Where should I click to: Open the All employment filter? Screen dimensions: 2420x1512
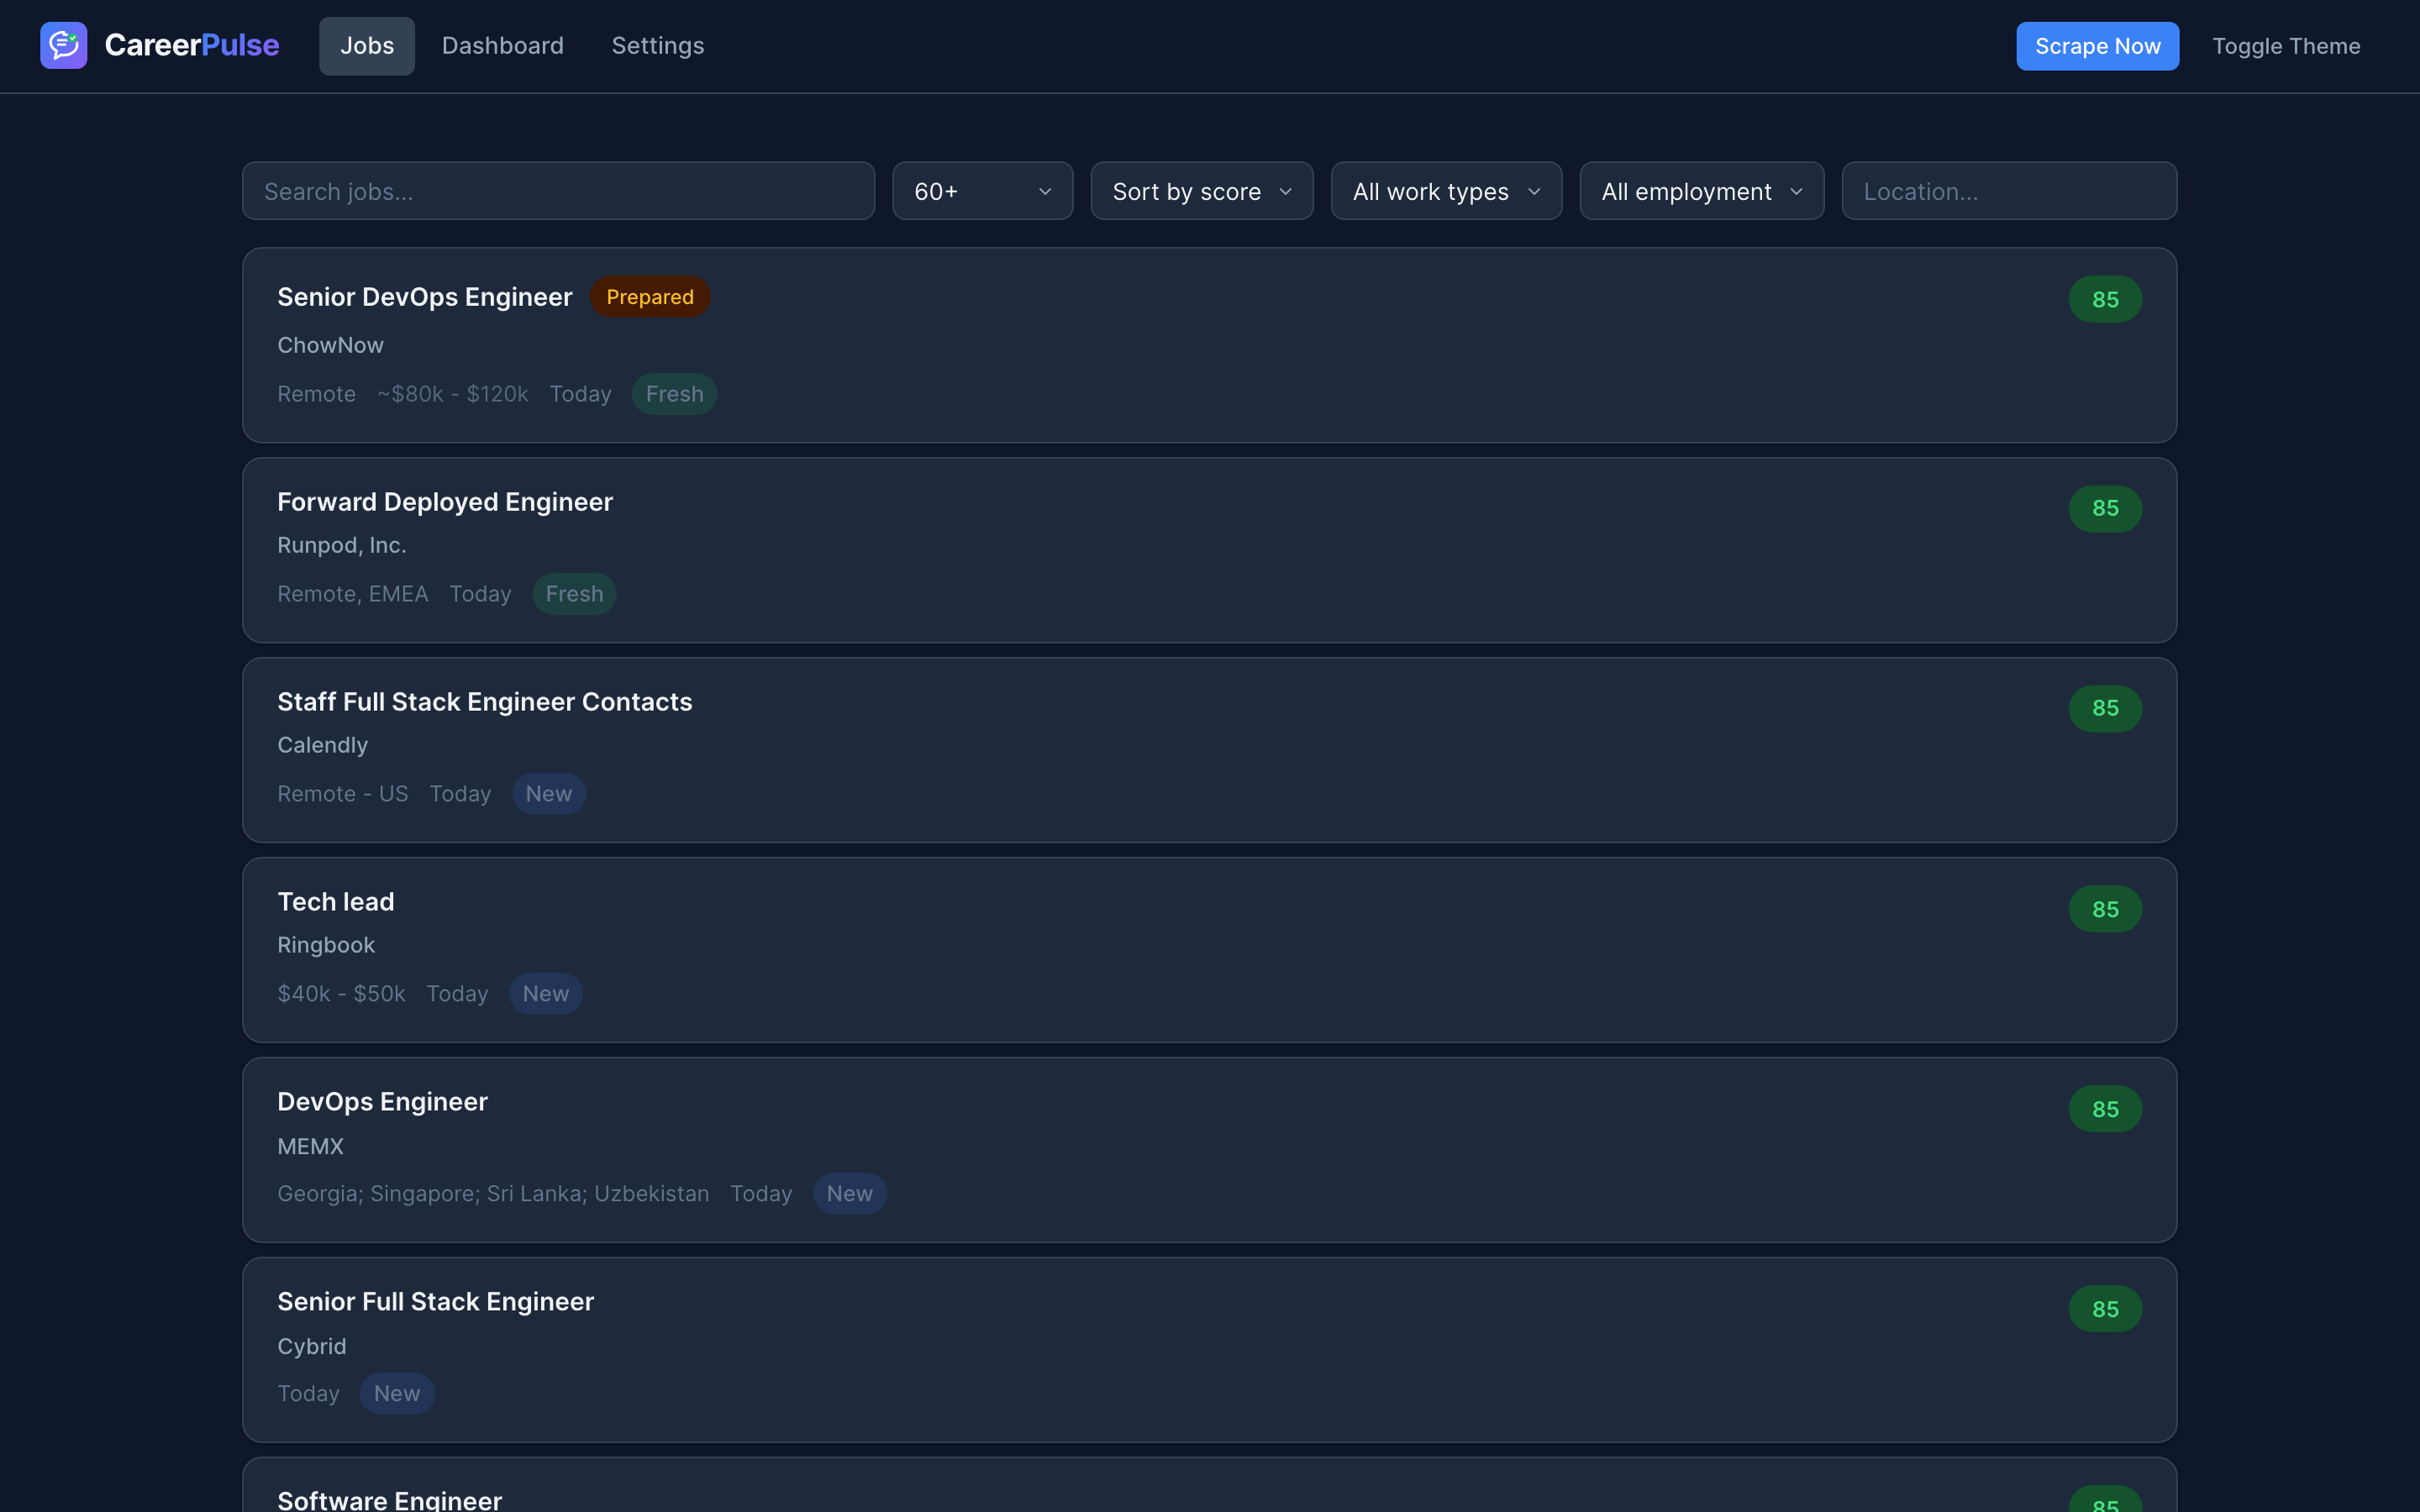(1701, 190)
